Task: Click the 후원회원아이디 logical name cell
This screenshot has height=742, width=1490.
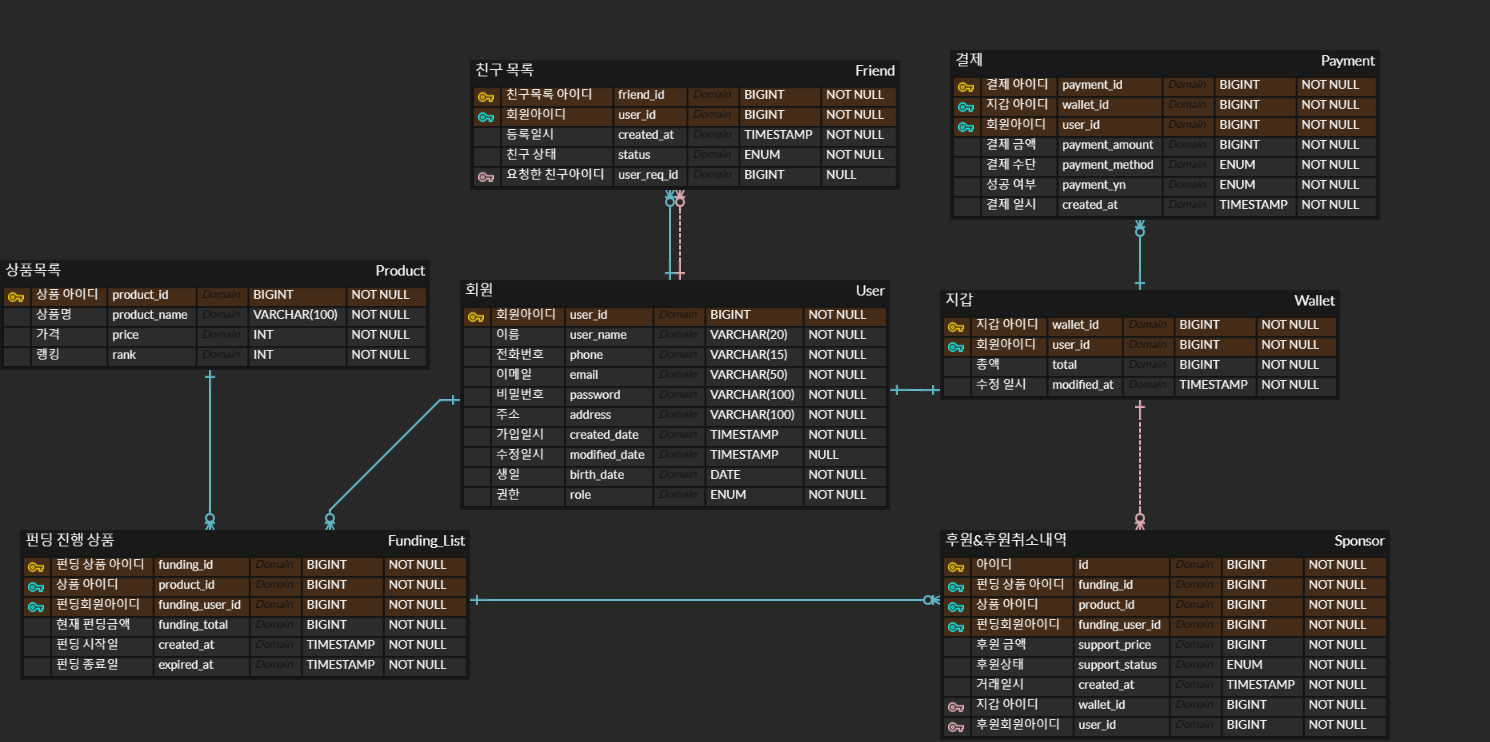Action: 1021,725
